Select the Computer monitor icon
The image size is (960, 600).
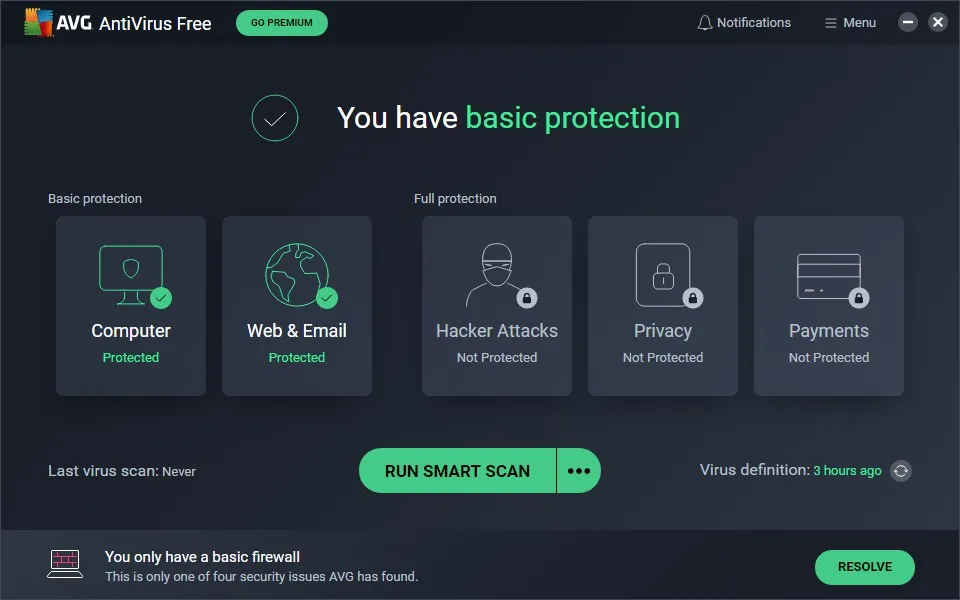131,270
